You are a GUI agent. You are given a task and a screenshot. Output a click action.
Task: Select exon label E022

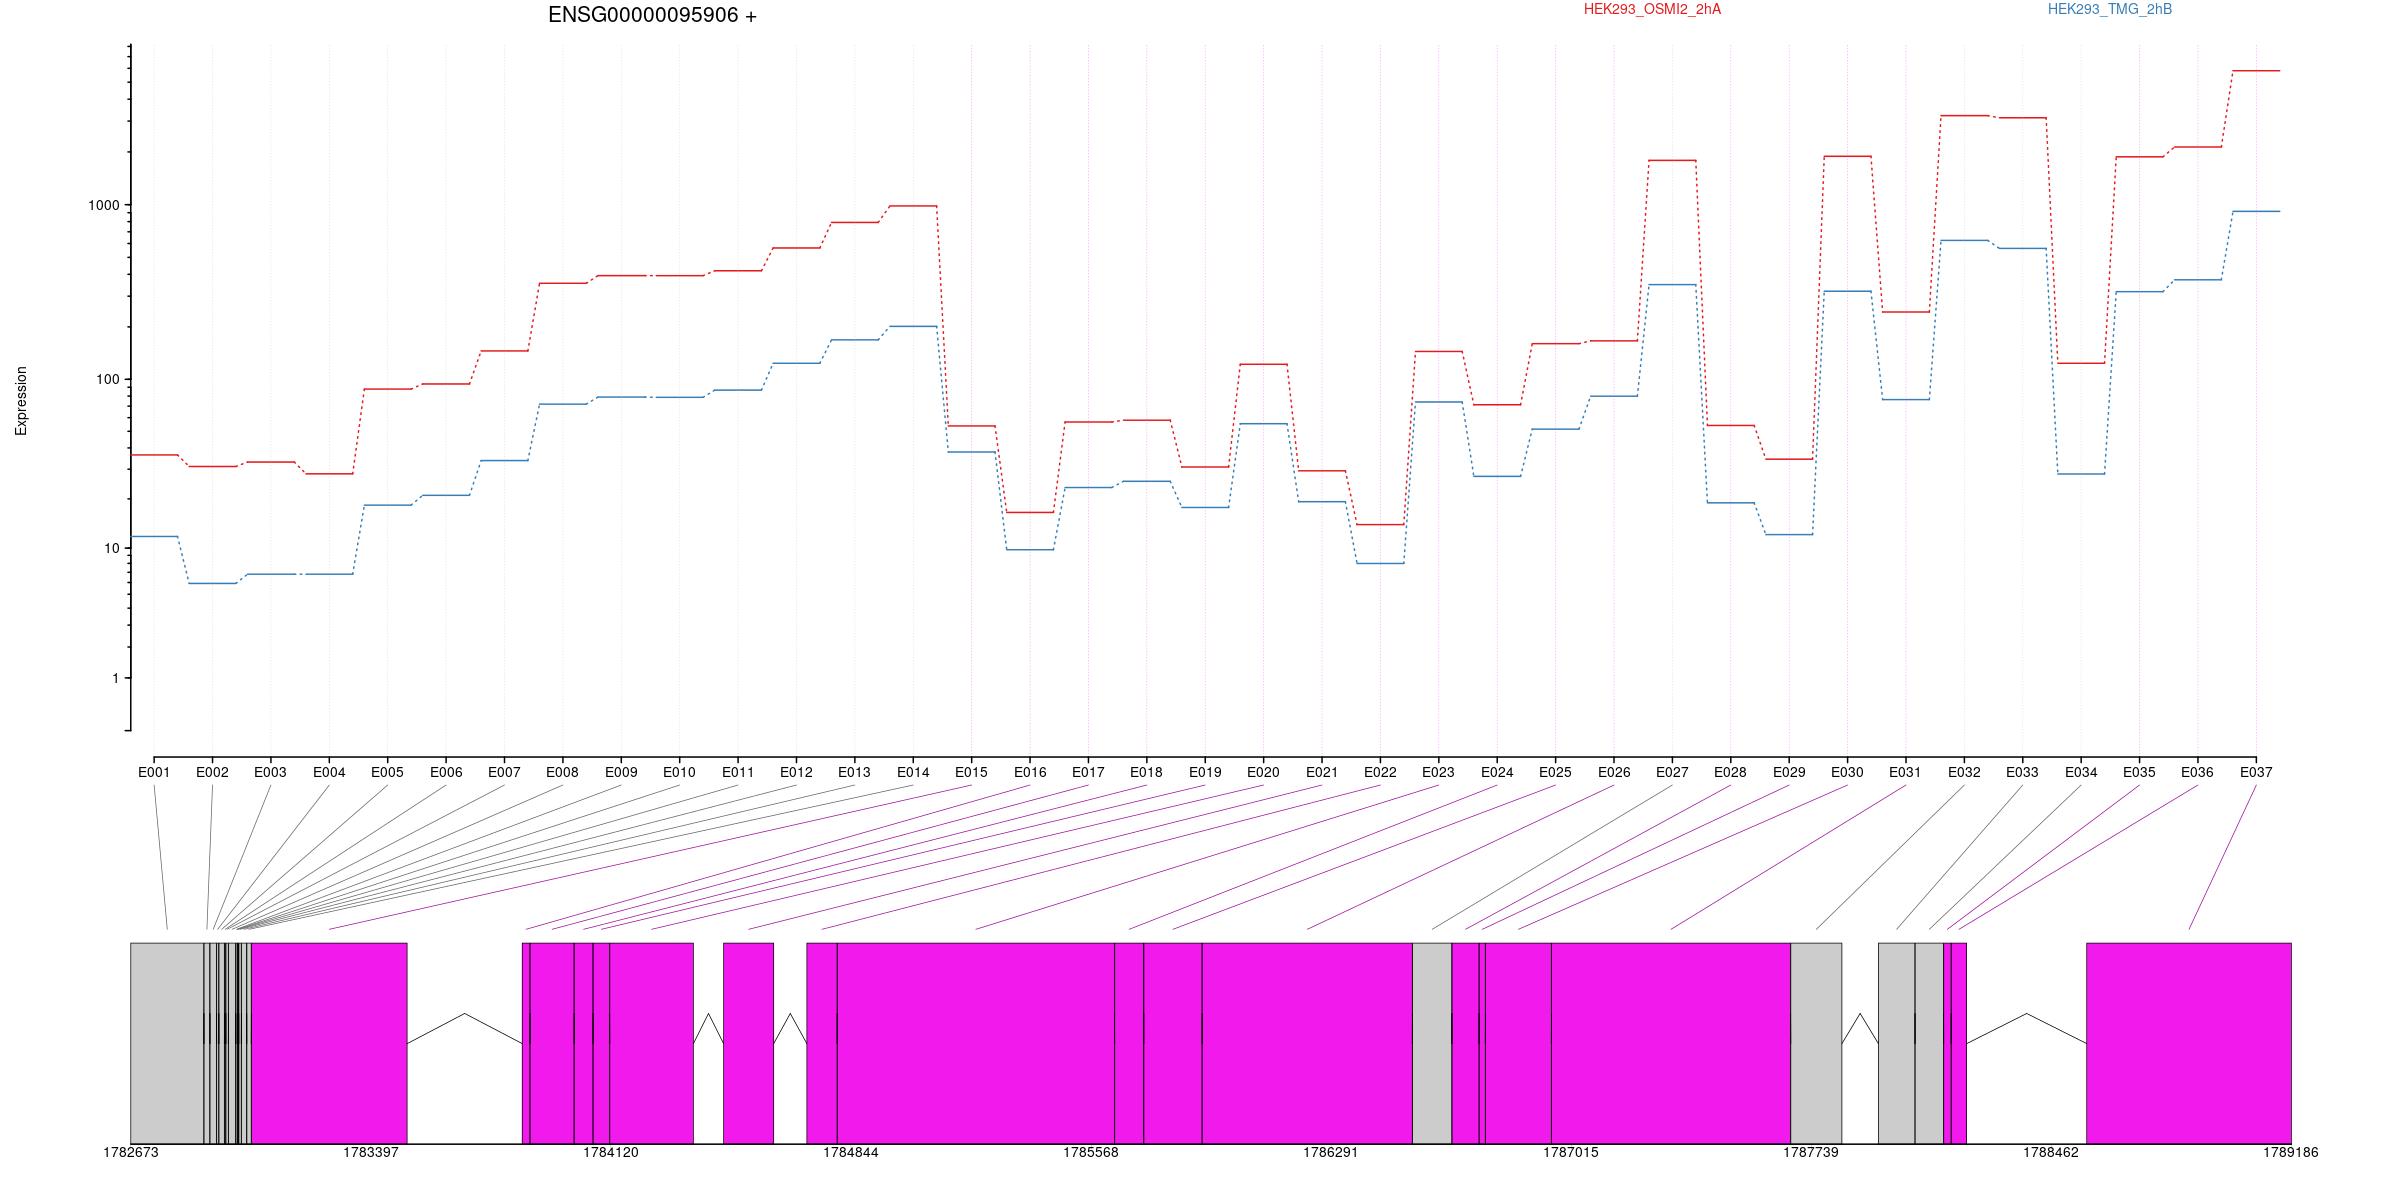(x=1380, y=772)
